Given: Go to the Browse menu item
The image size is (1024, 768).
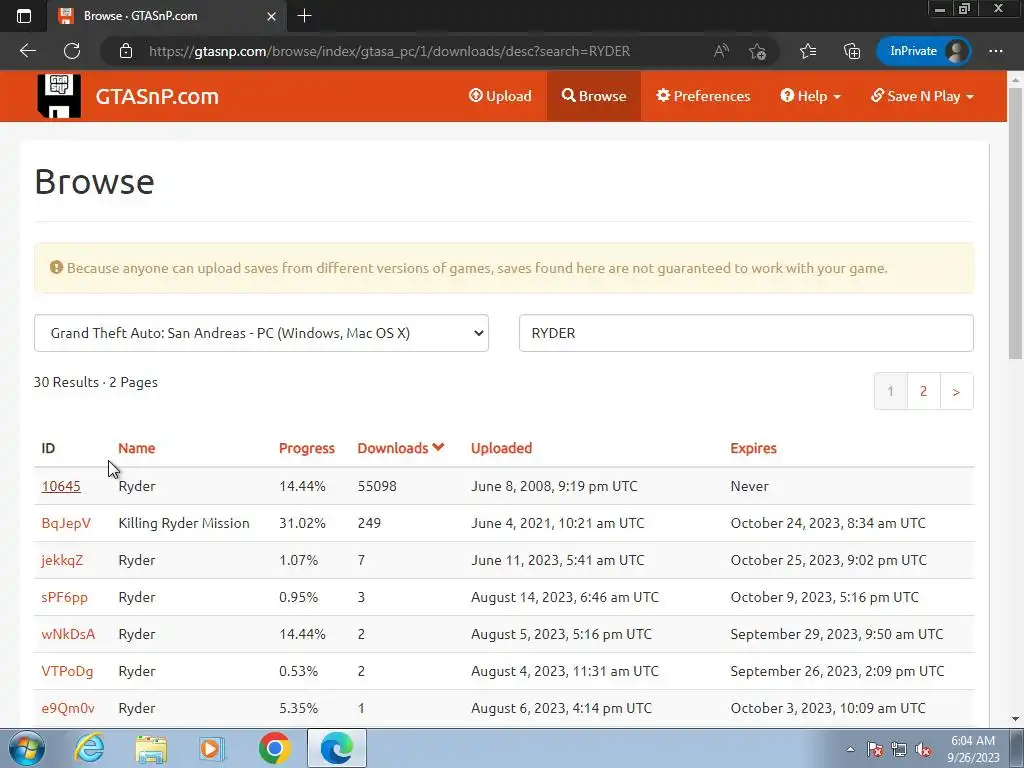Looking at the screenshot, I should click(x=594, y=96).
